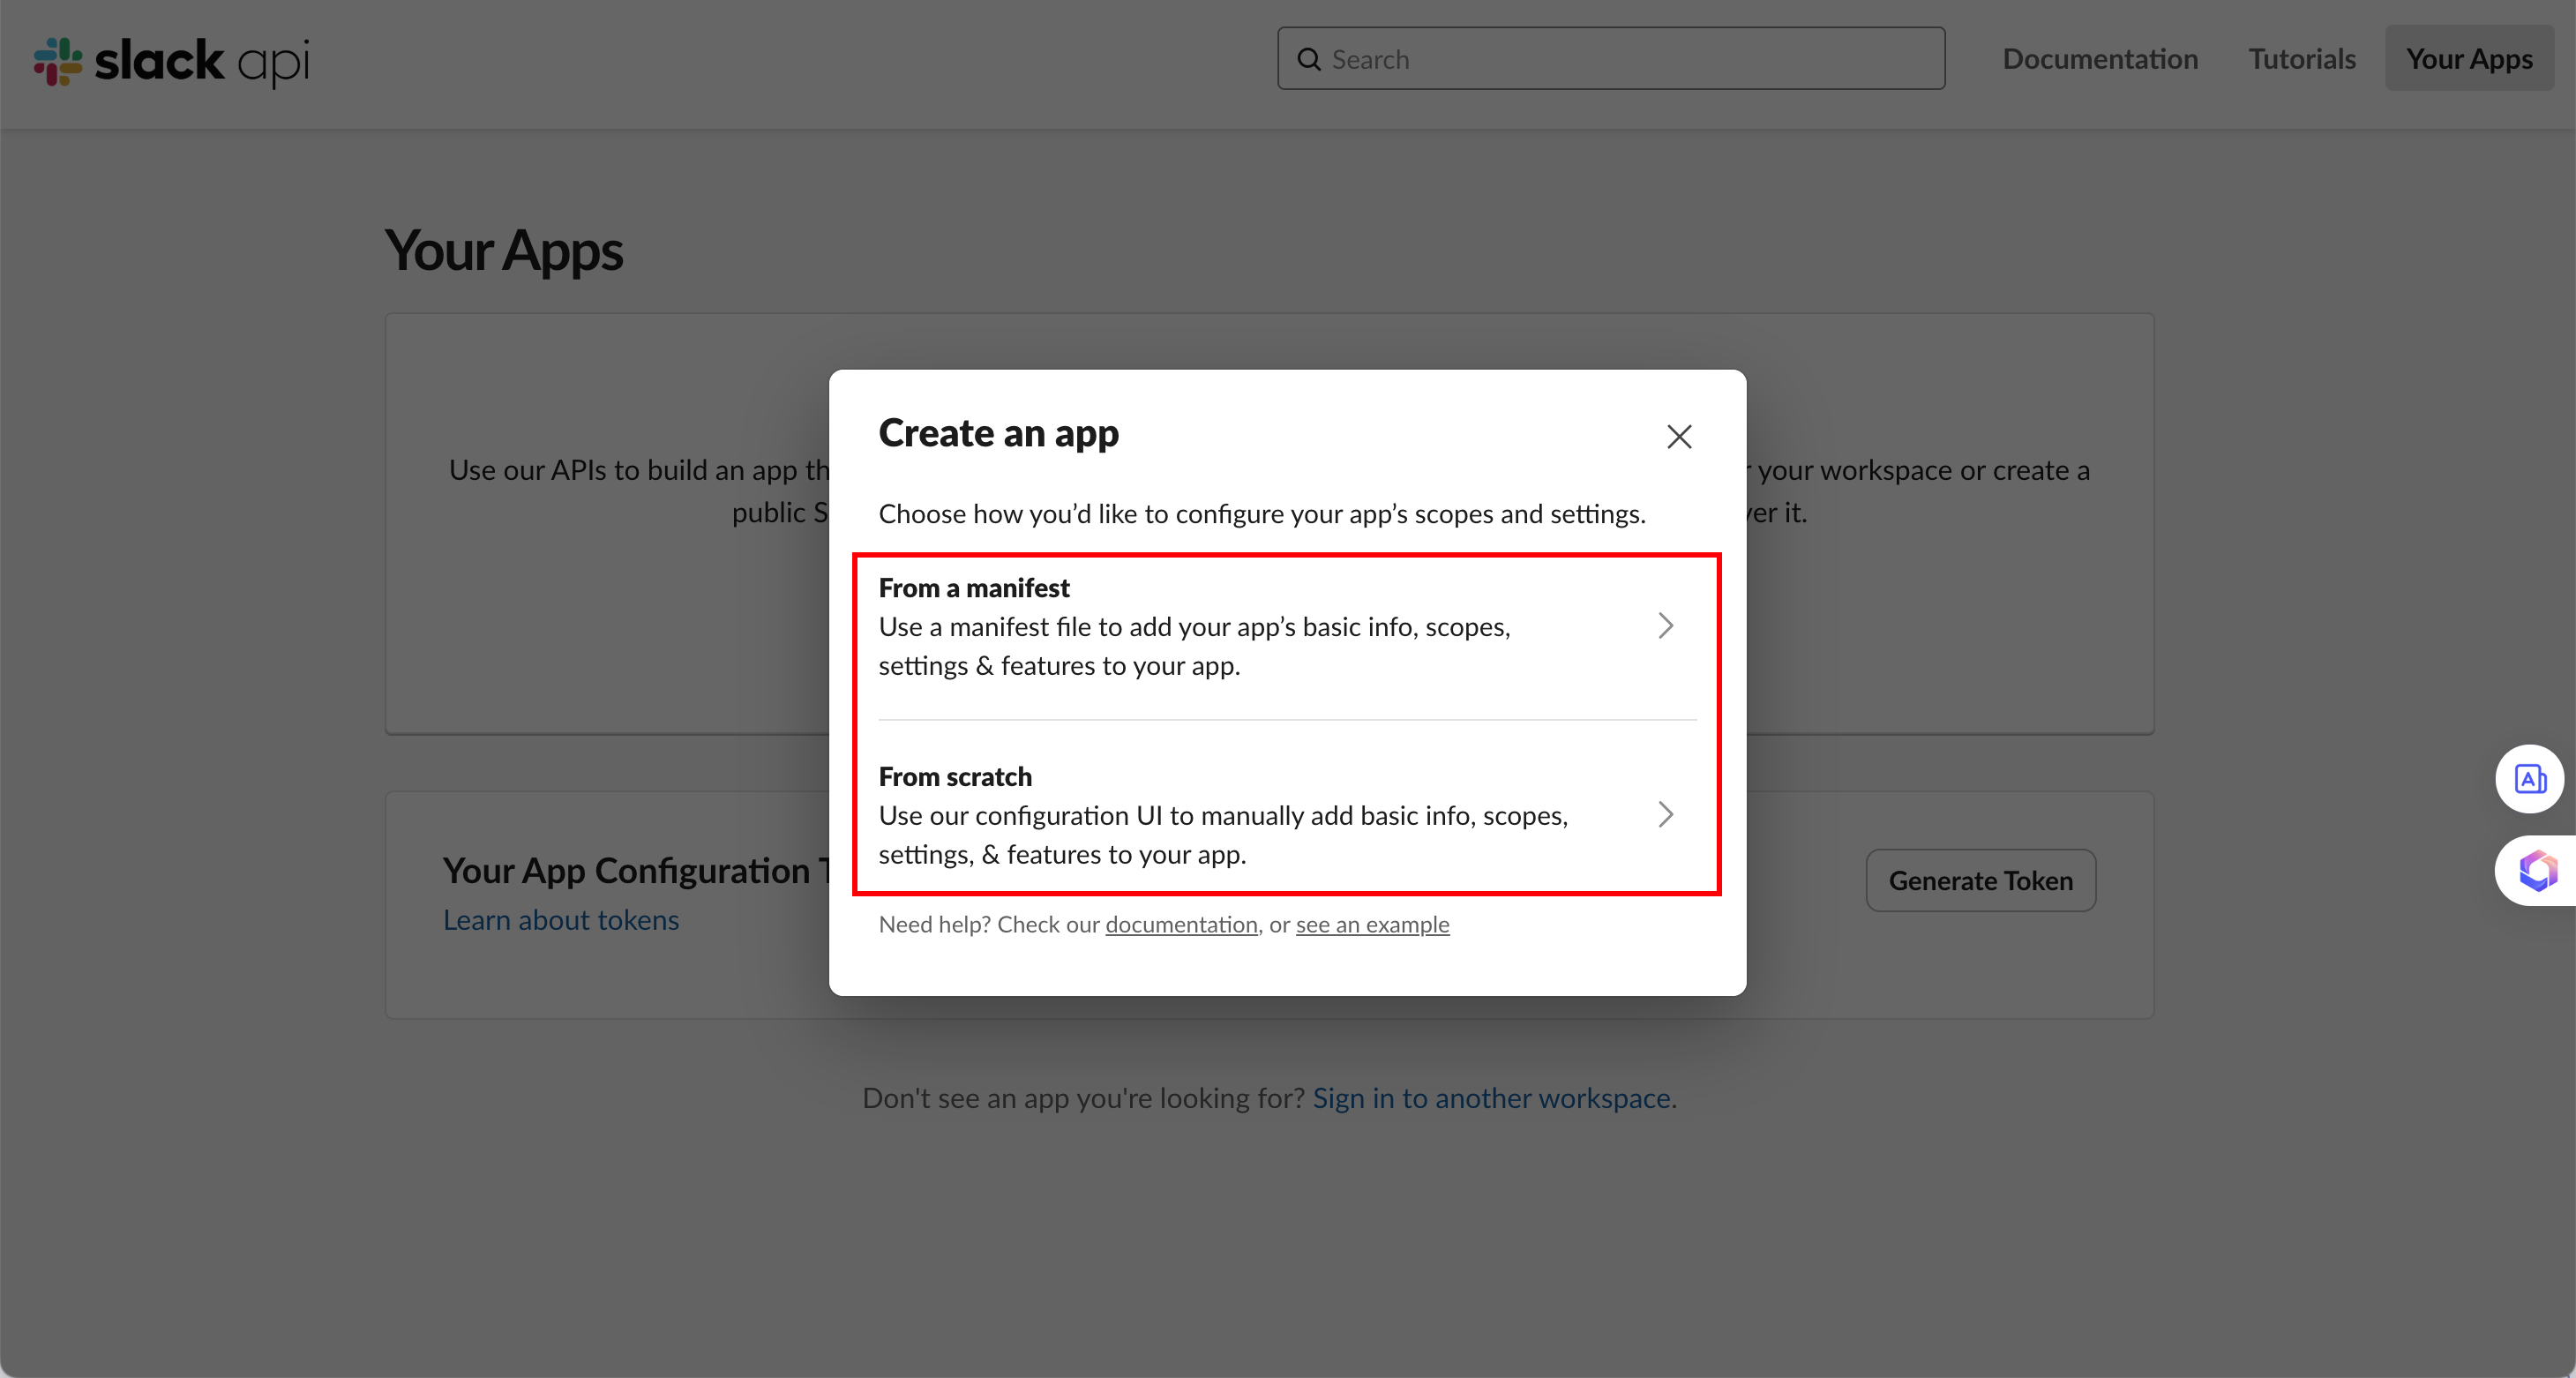Open the see an example link
Viewport: 2576px width, 1378px height.
click(x=1372, y=925)
